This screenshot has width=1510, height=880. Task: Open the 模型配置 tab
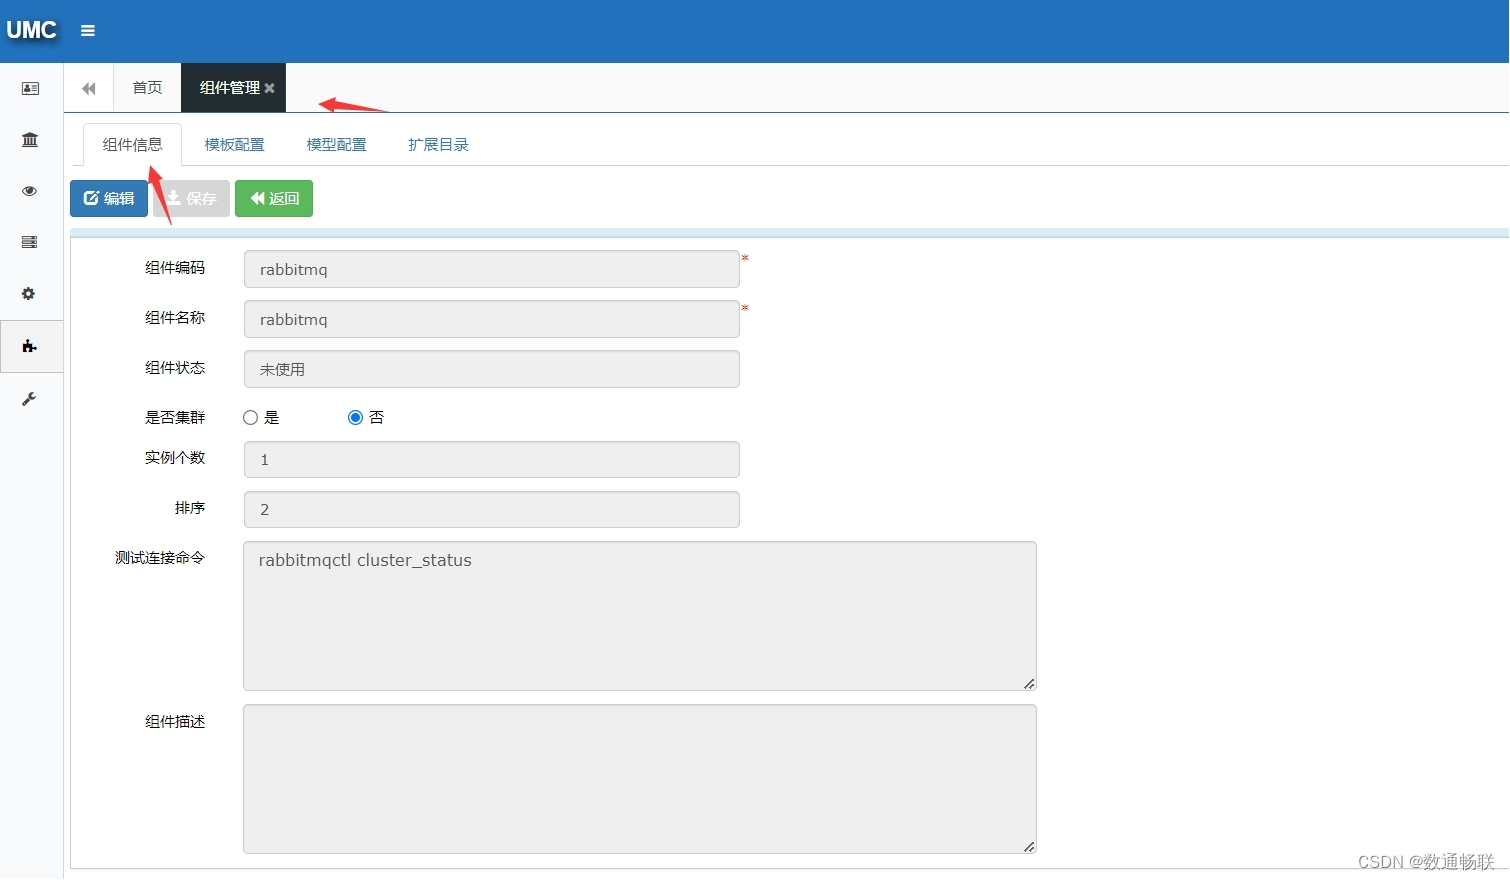(336, 145)
